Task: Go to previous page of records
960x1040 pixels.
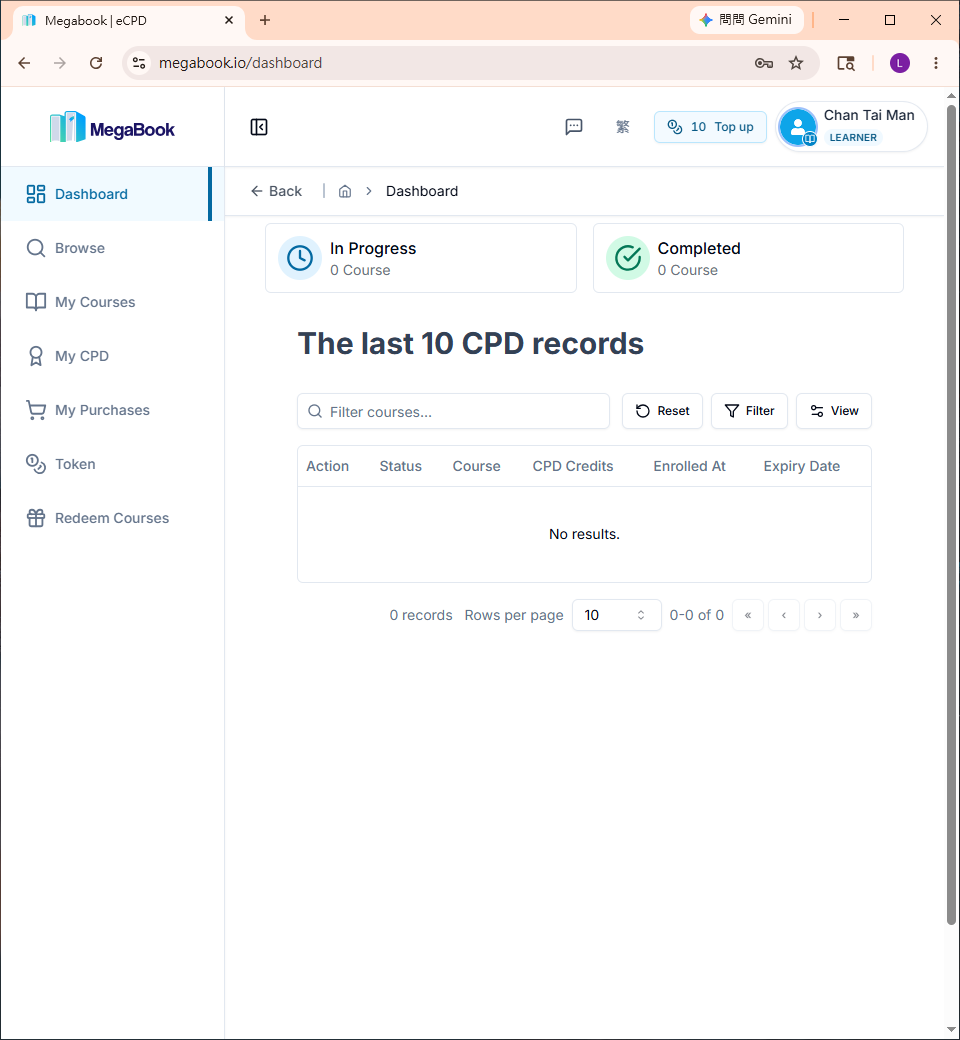Action: coord(784,615)
